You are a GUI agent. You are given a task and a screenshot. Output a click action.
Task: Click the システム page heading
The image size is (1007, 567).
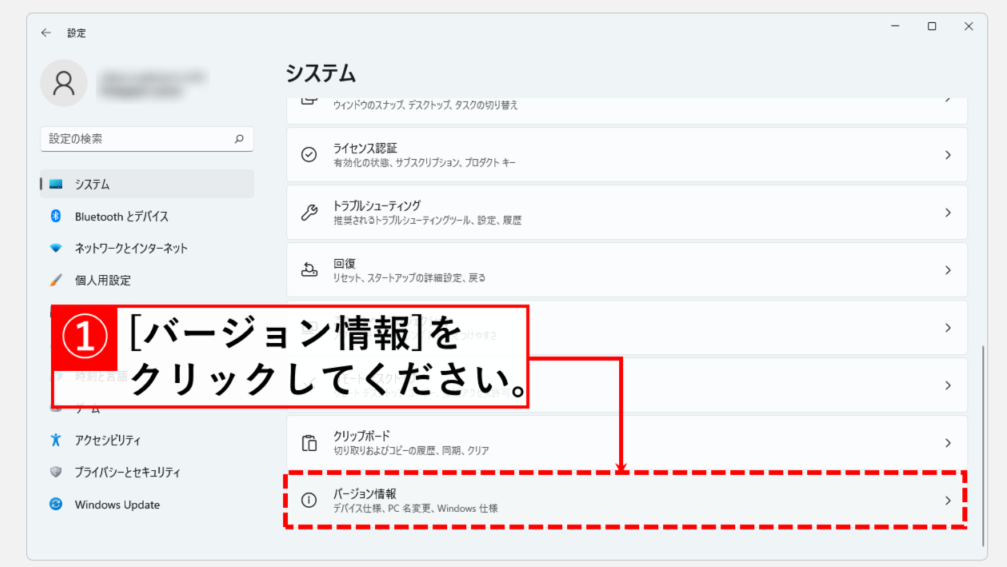pyautogui.click(x=320, y=74)
